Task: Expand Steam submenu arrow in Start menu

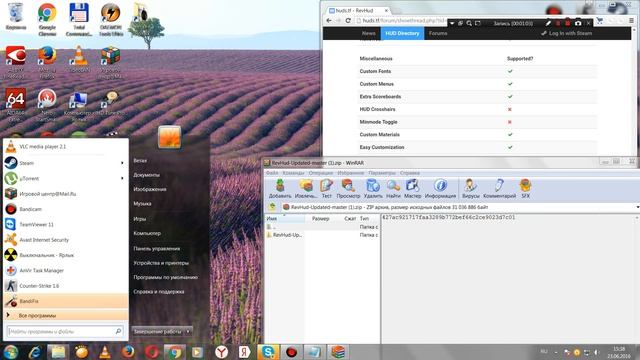Action: [122, 163]
